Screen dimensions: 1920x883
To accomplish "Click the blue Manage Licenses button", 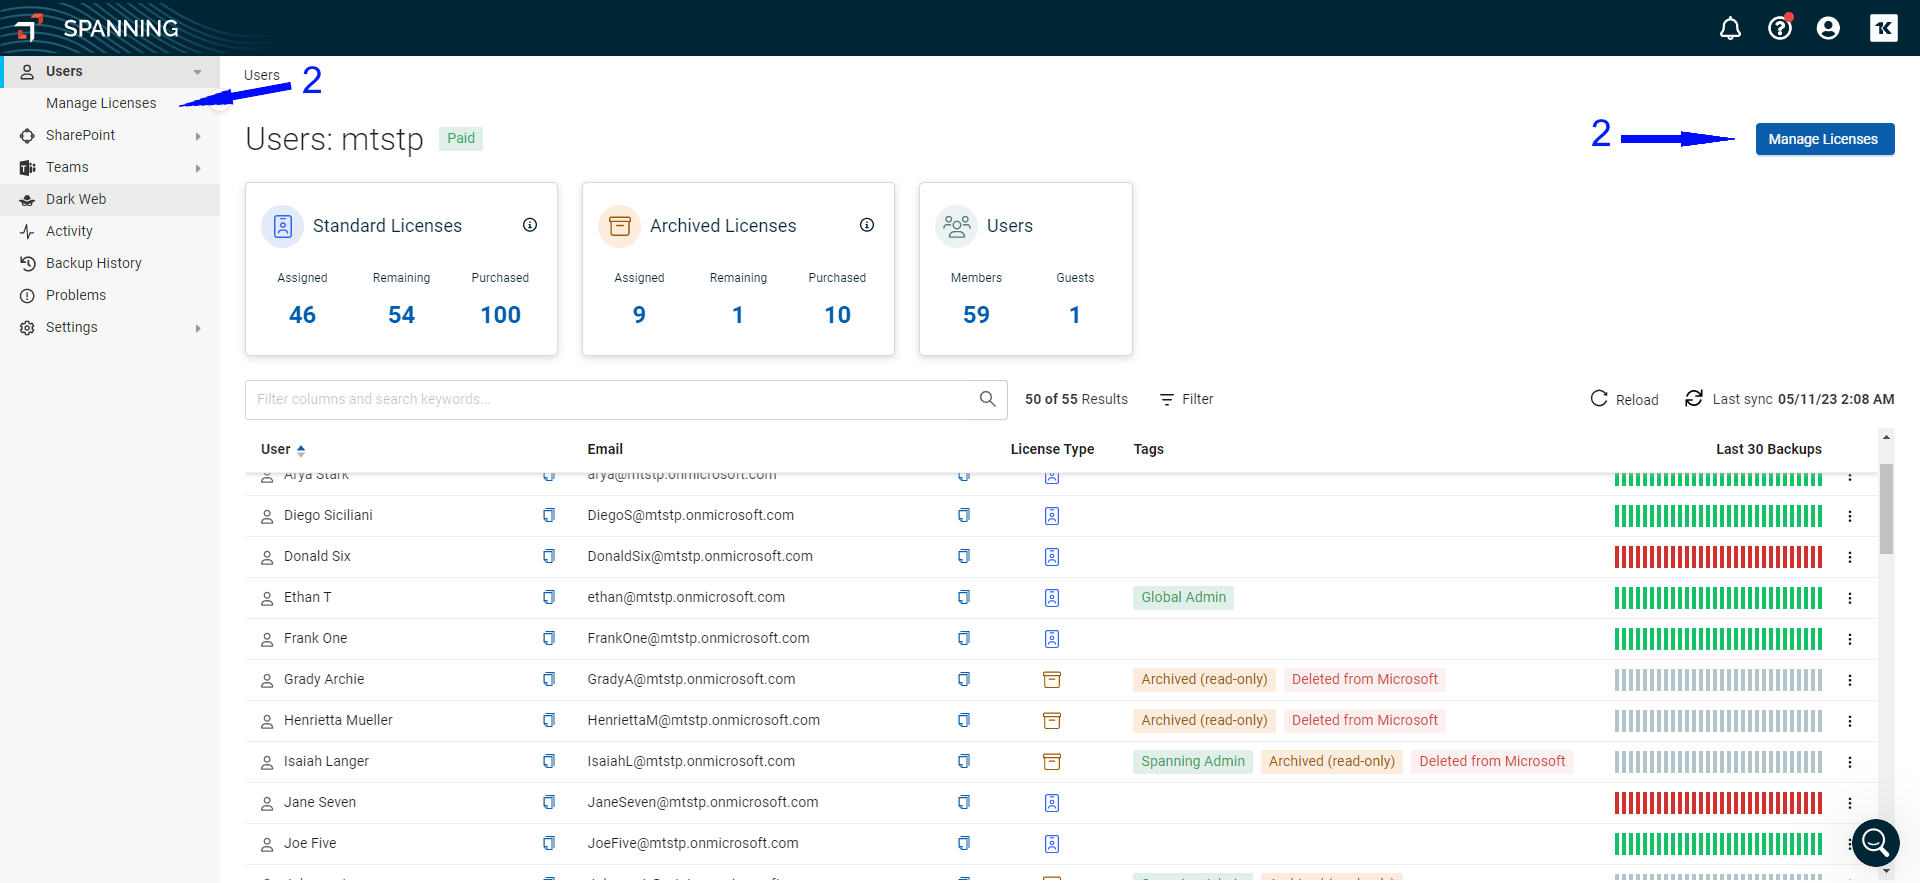I will [1824, 139].
